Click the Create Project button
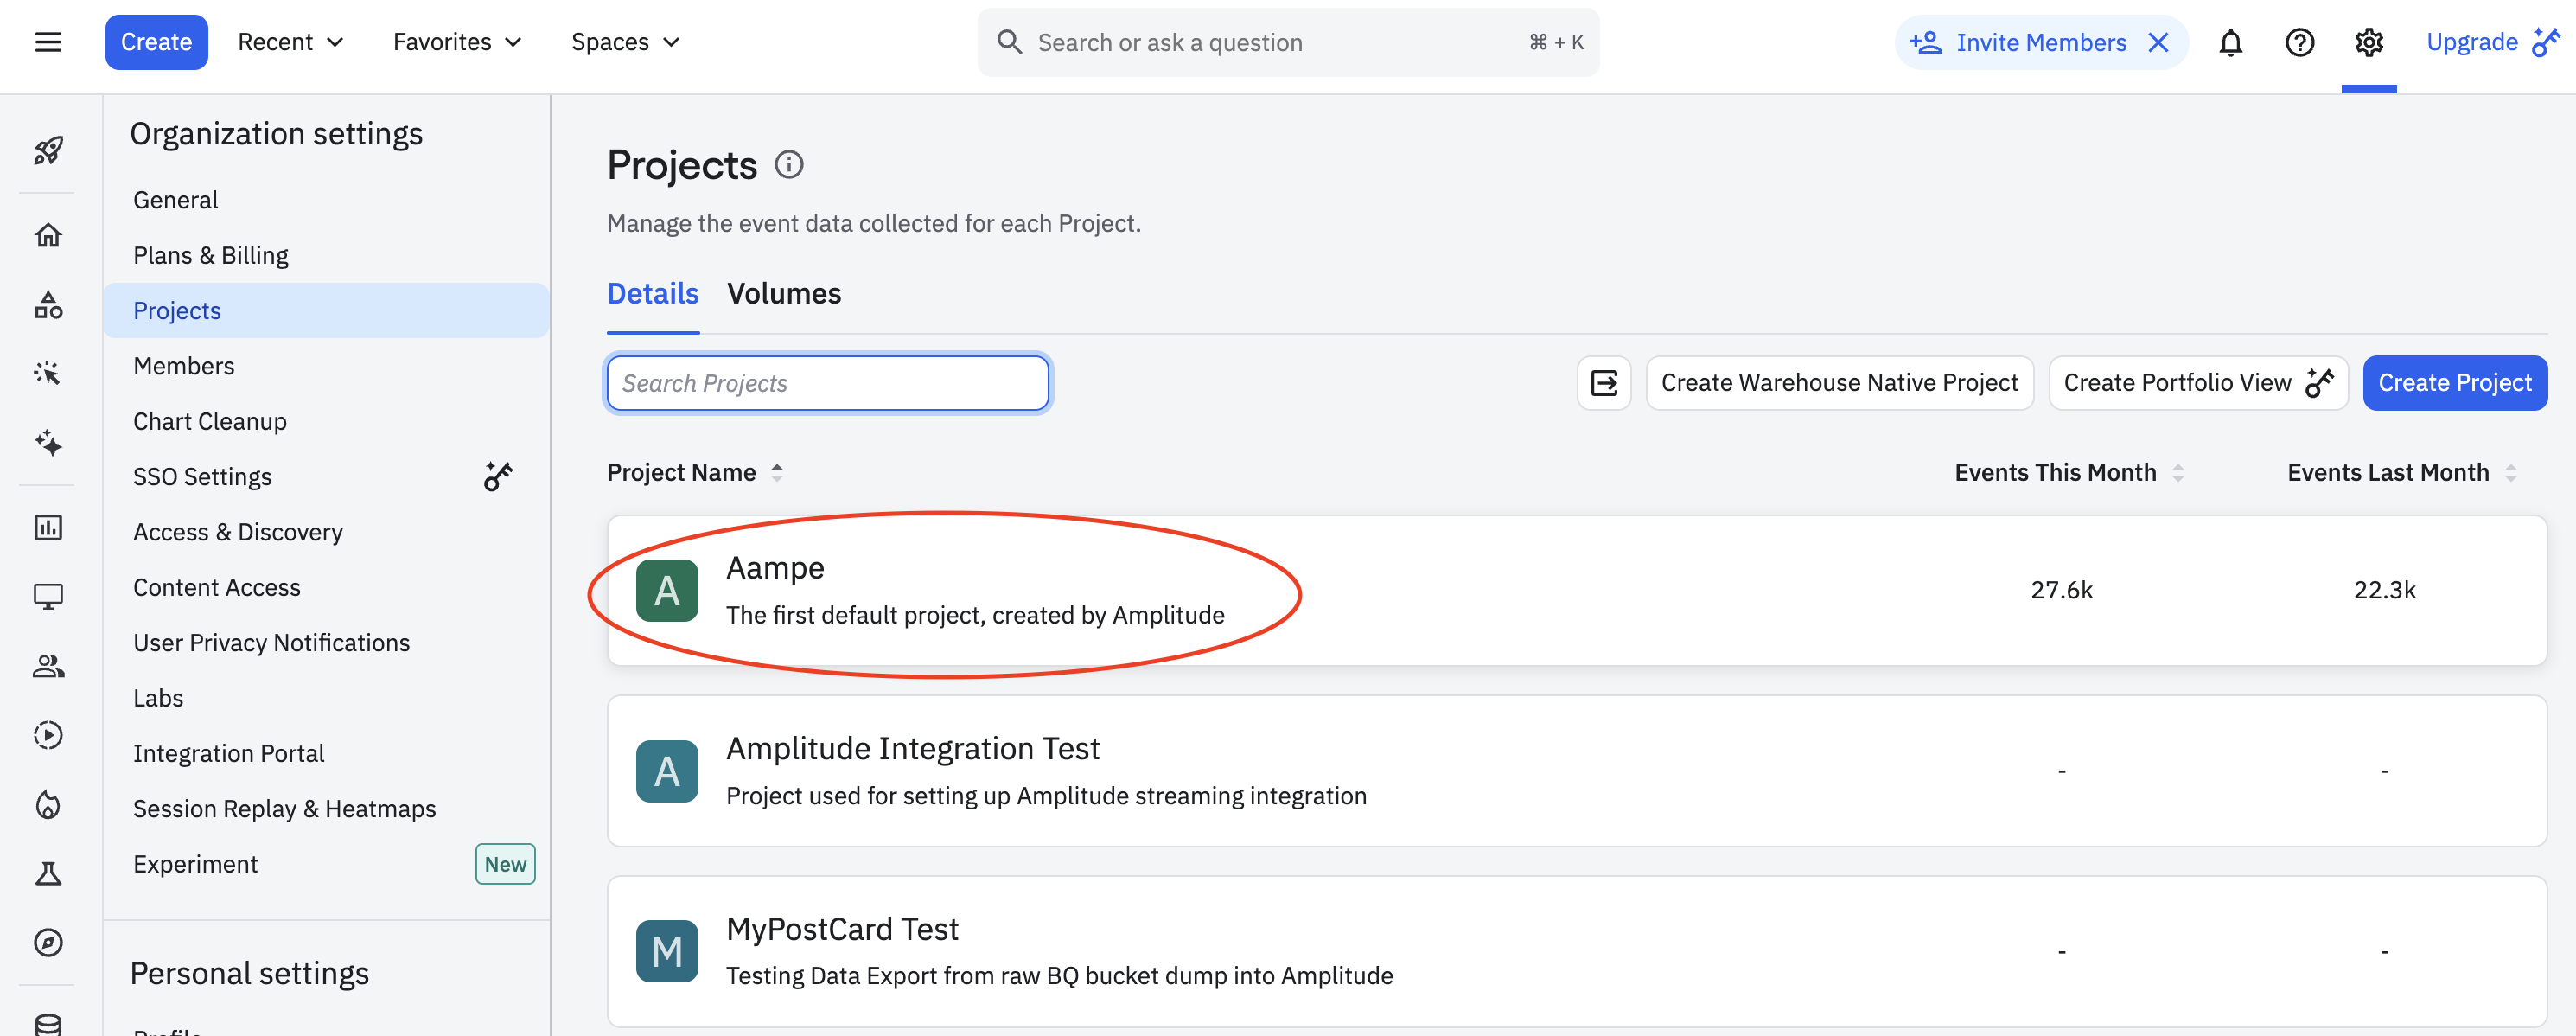 2454,383
